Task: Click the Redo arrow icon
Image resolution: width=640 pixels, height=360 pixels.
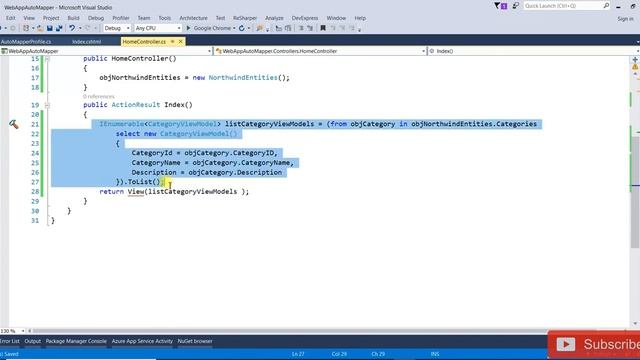Action: pyautogui.click(x=87, y=28)
